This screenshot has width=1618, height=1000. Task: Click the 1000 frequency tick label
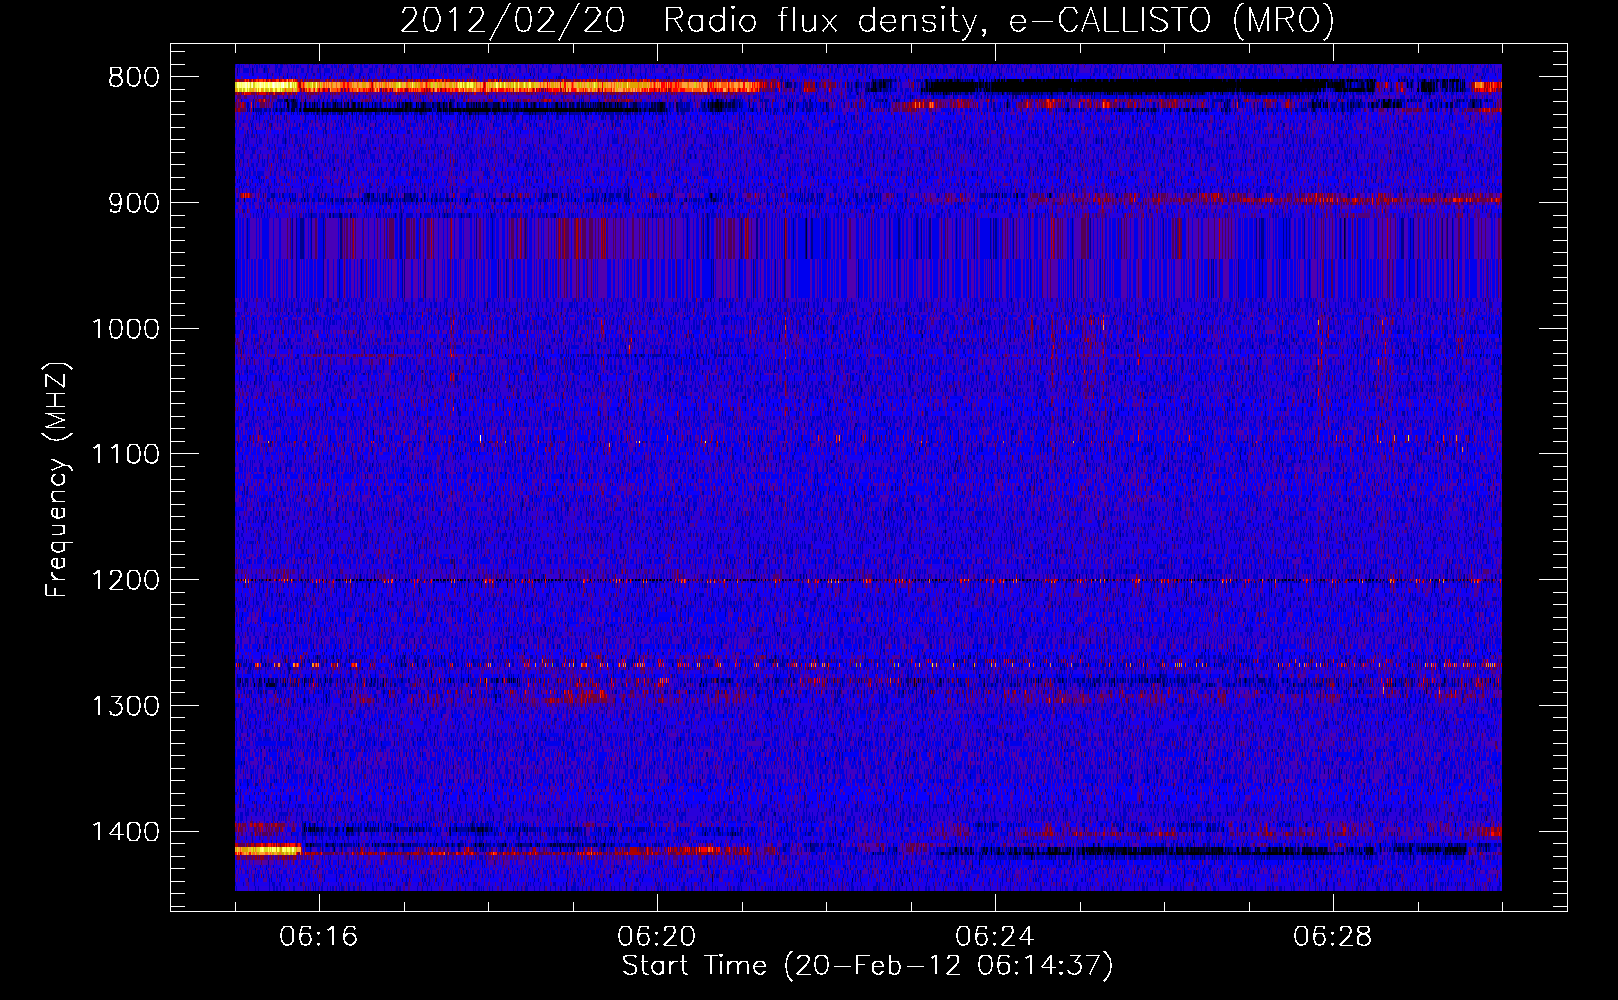125,329
